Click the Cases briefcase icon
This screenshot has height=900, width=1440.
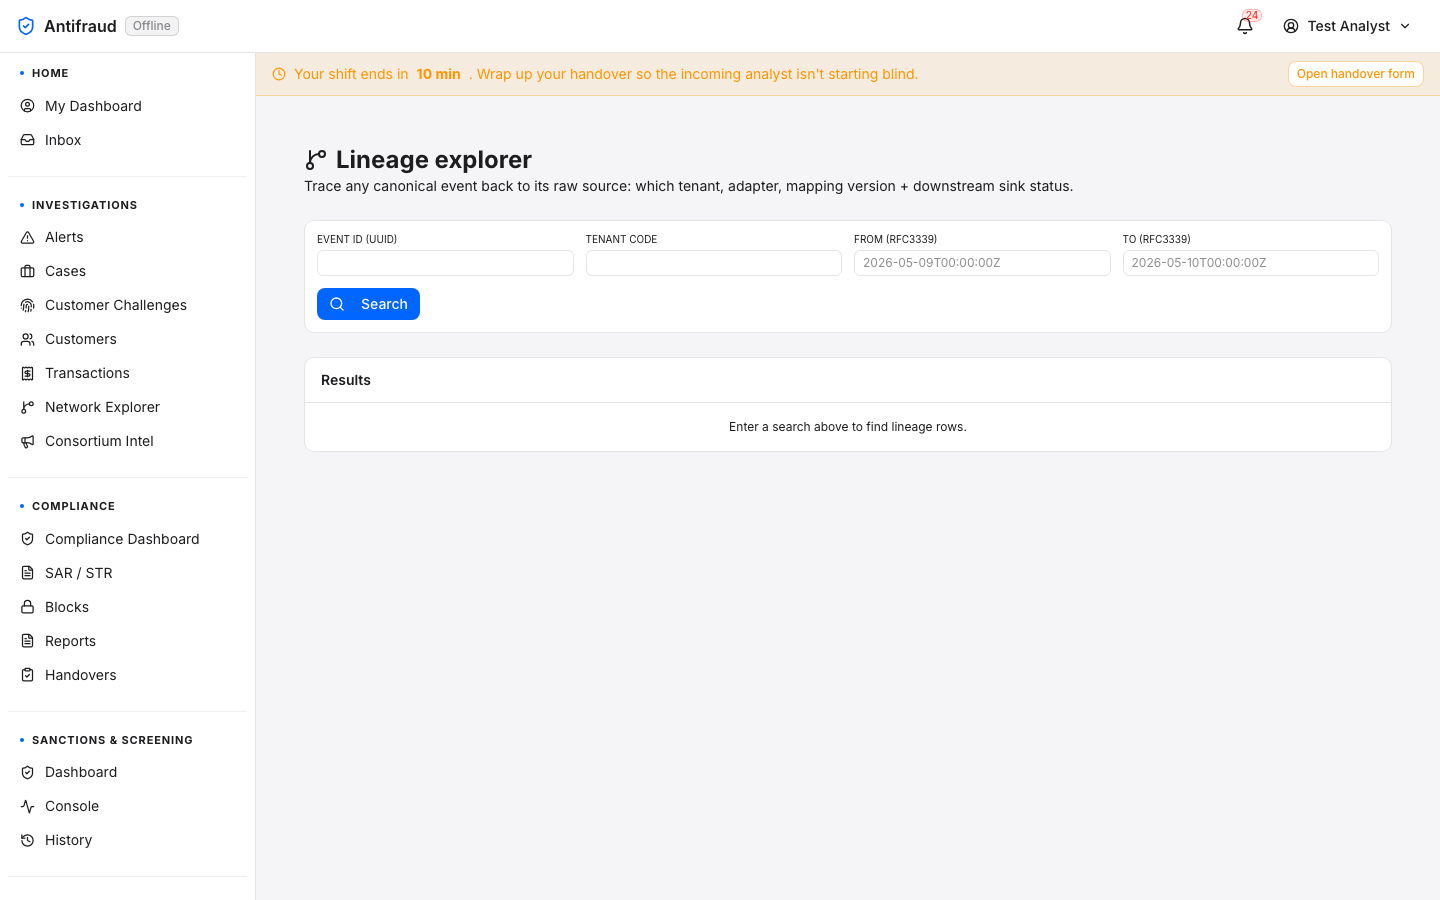pyautogui.click(x=28, y=271)
